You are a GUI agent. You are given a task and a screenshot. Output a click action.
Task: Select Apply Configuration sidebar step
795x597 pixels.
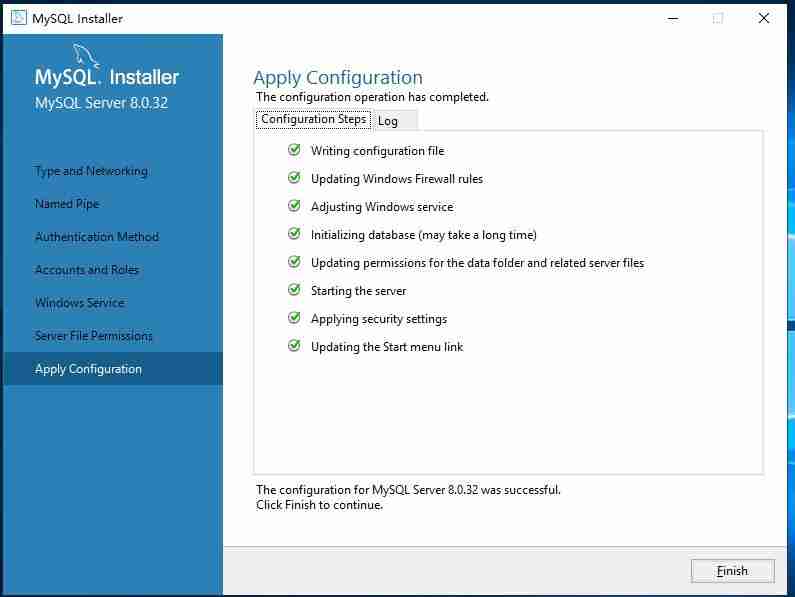coord(113,369)
